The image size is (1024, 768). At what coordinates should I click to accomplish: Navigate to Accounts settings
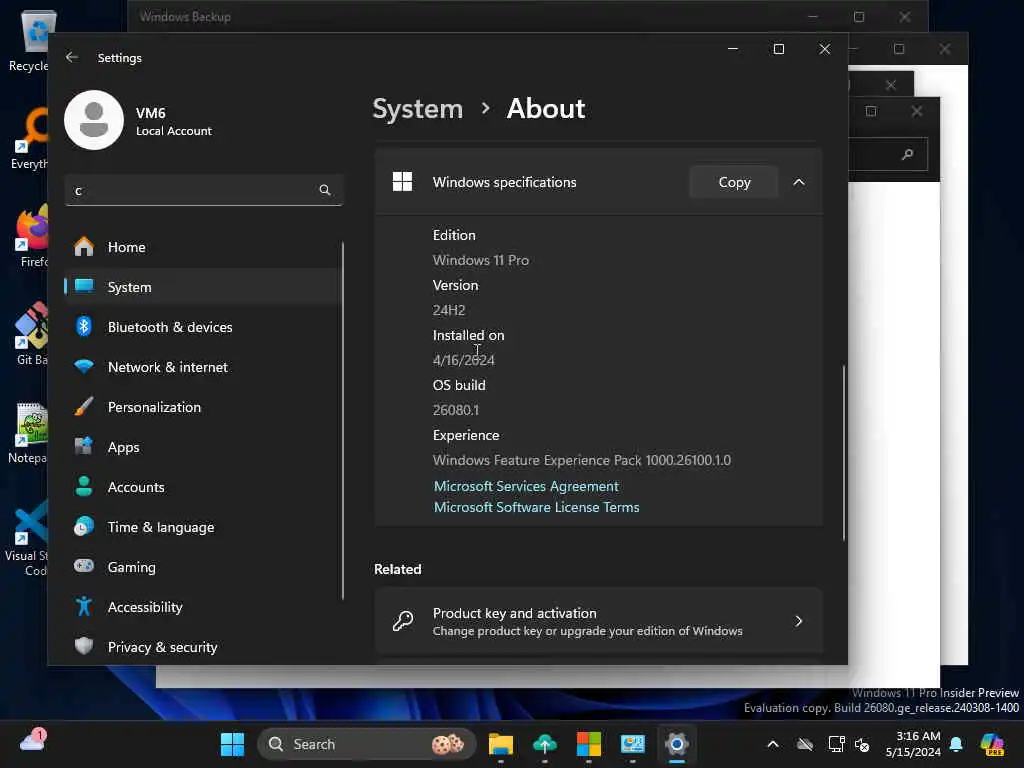click(203, 487)
